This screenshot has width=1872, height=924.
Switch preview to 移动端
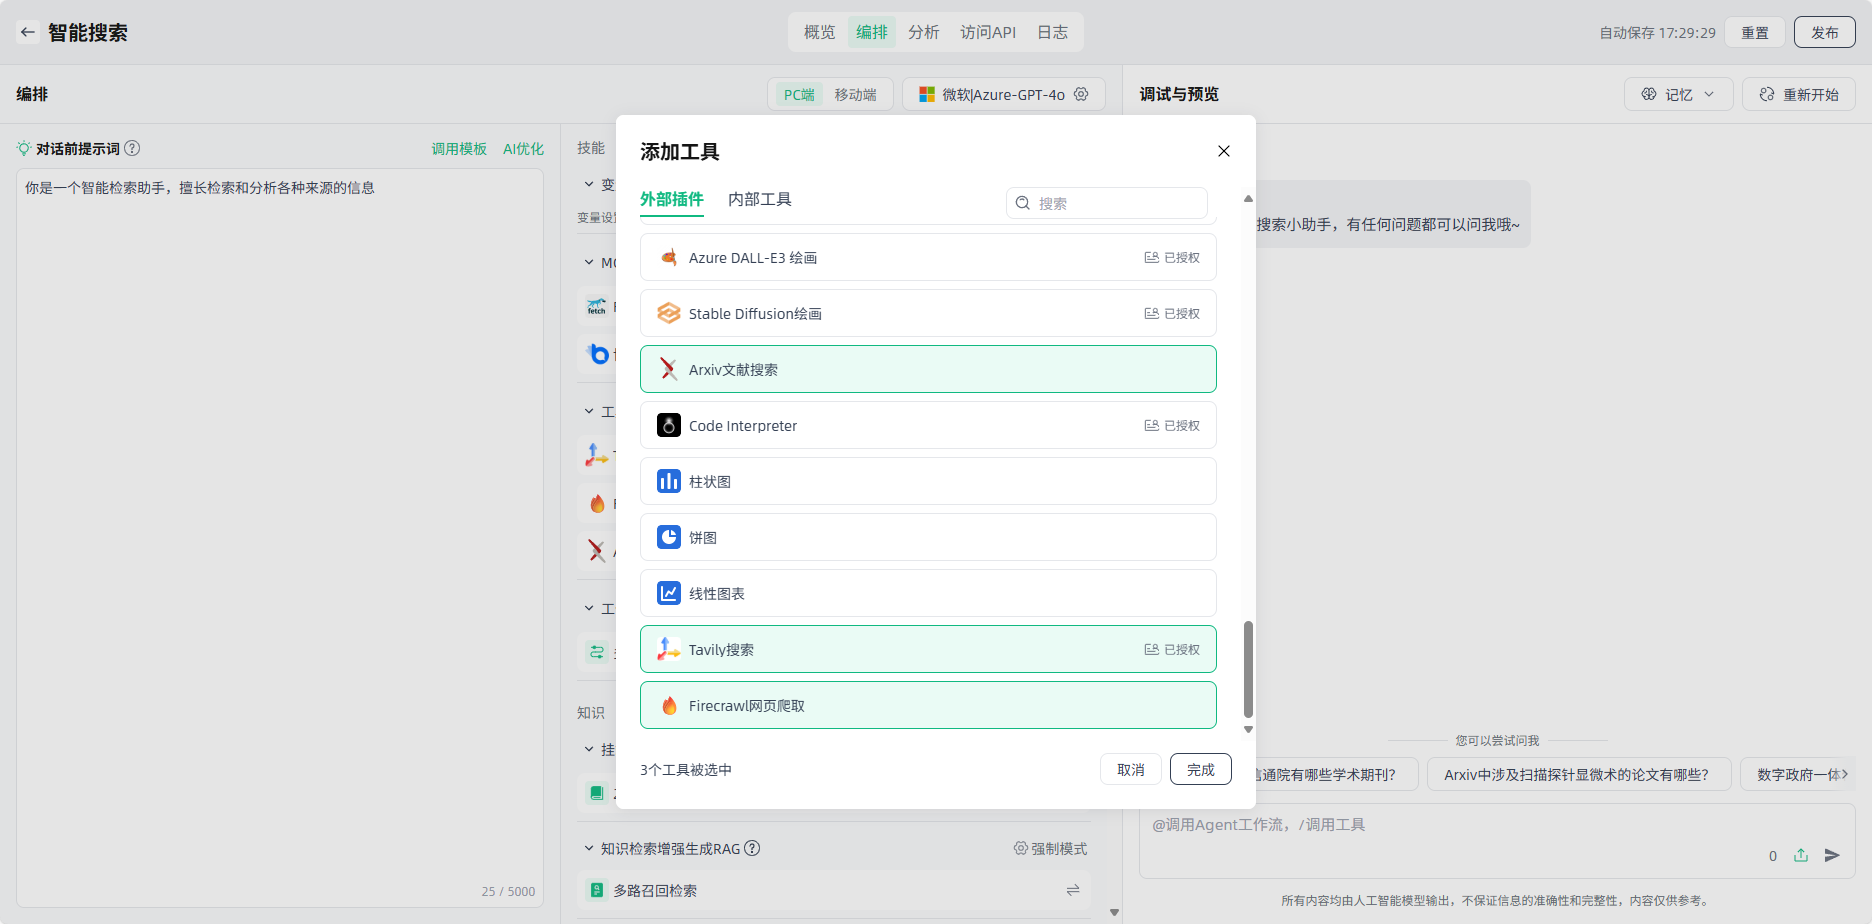856,94
